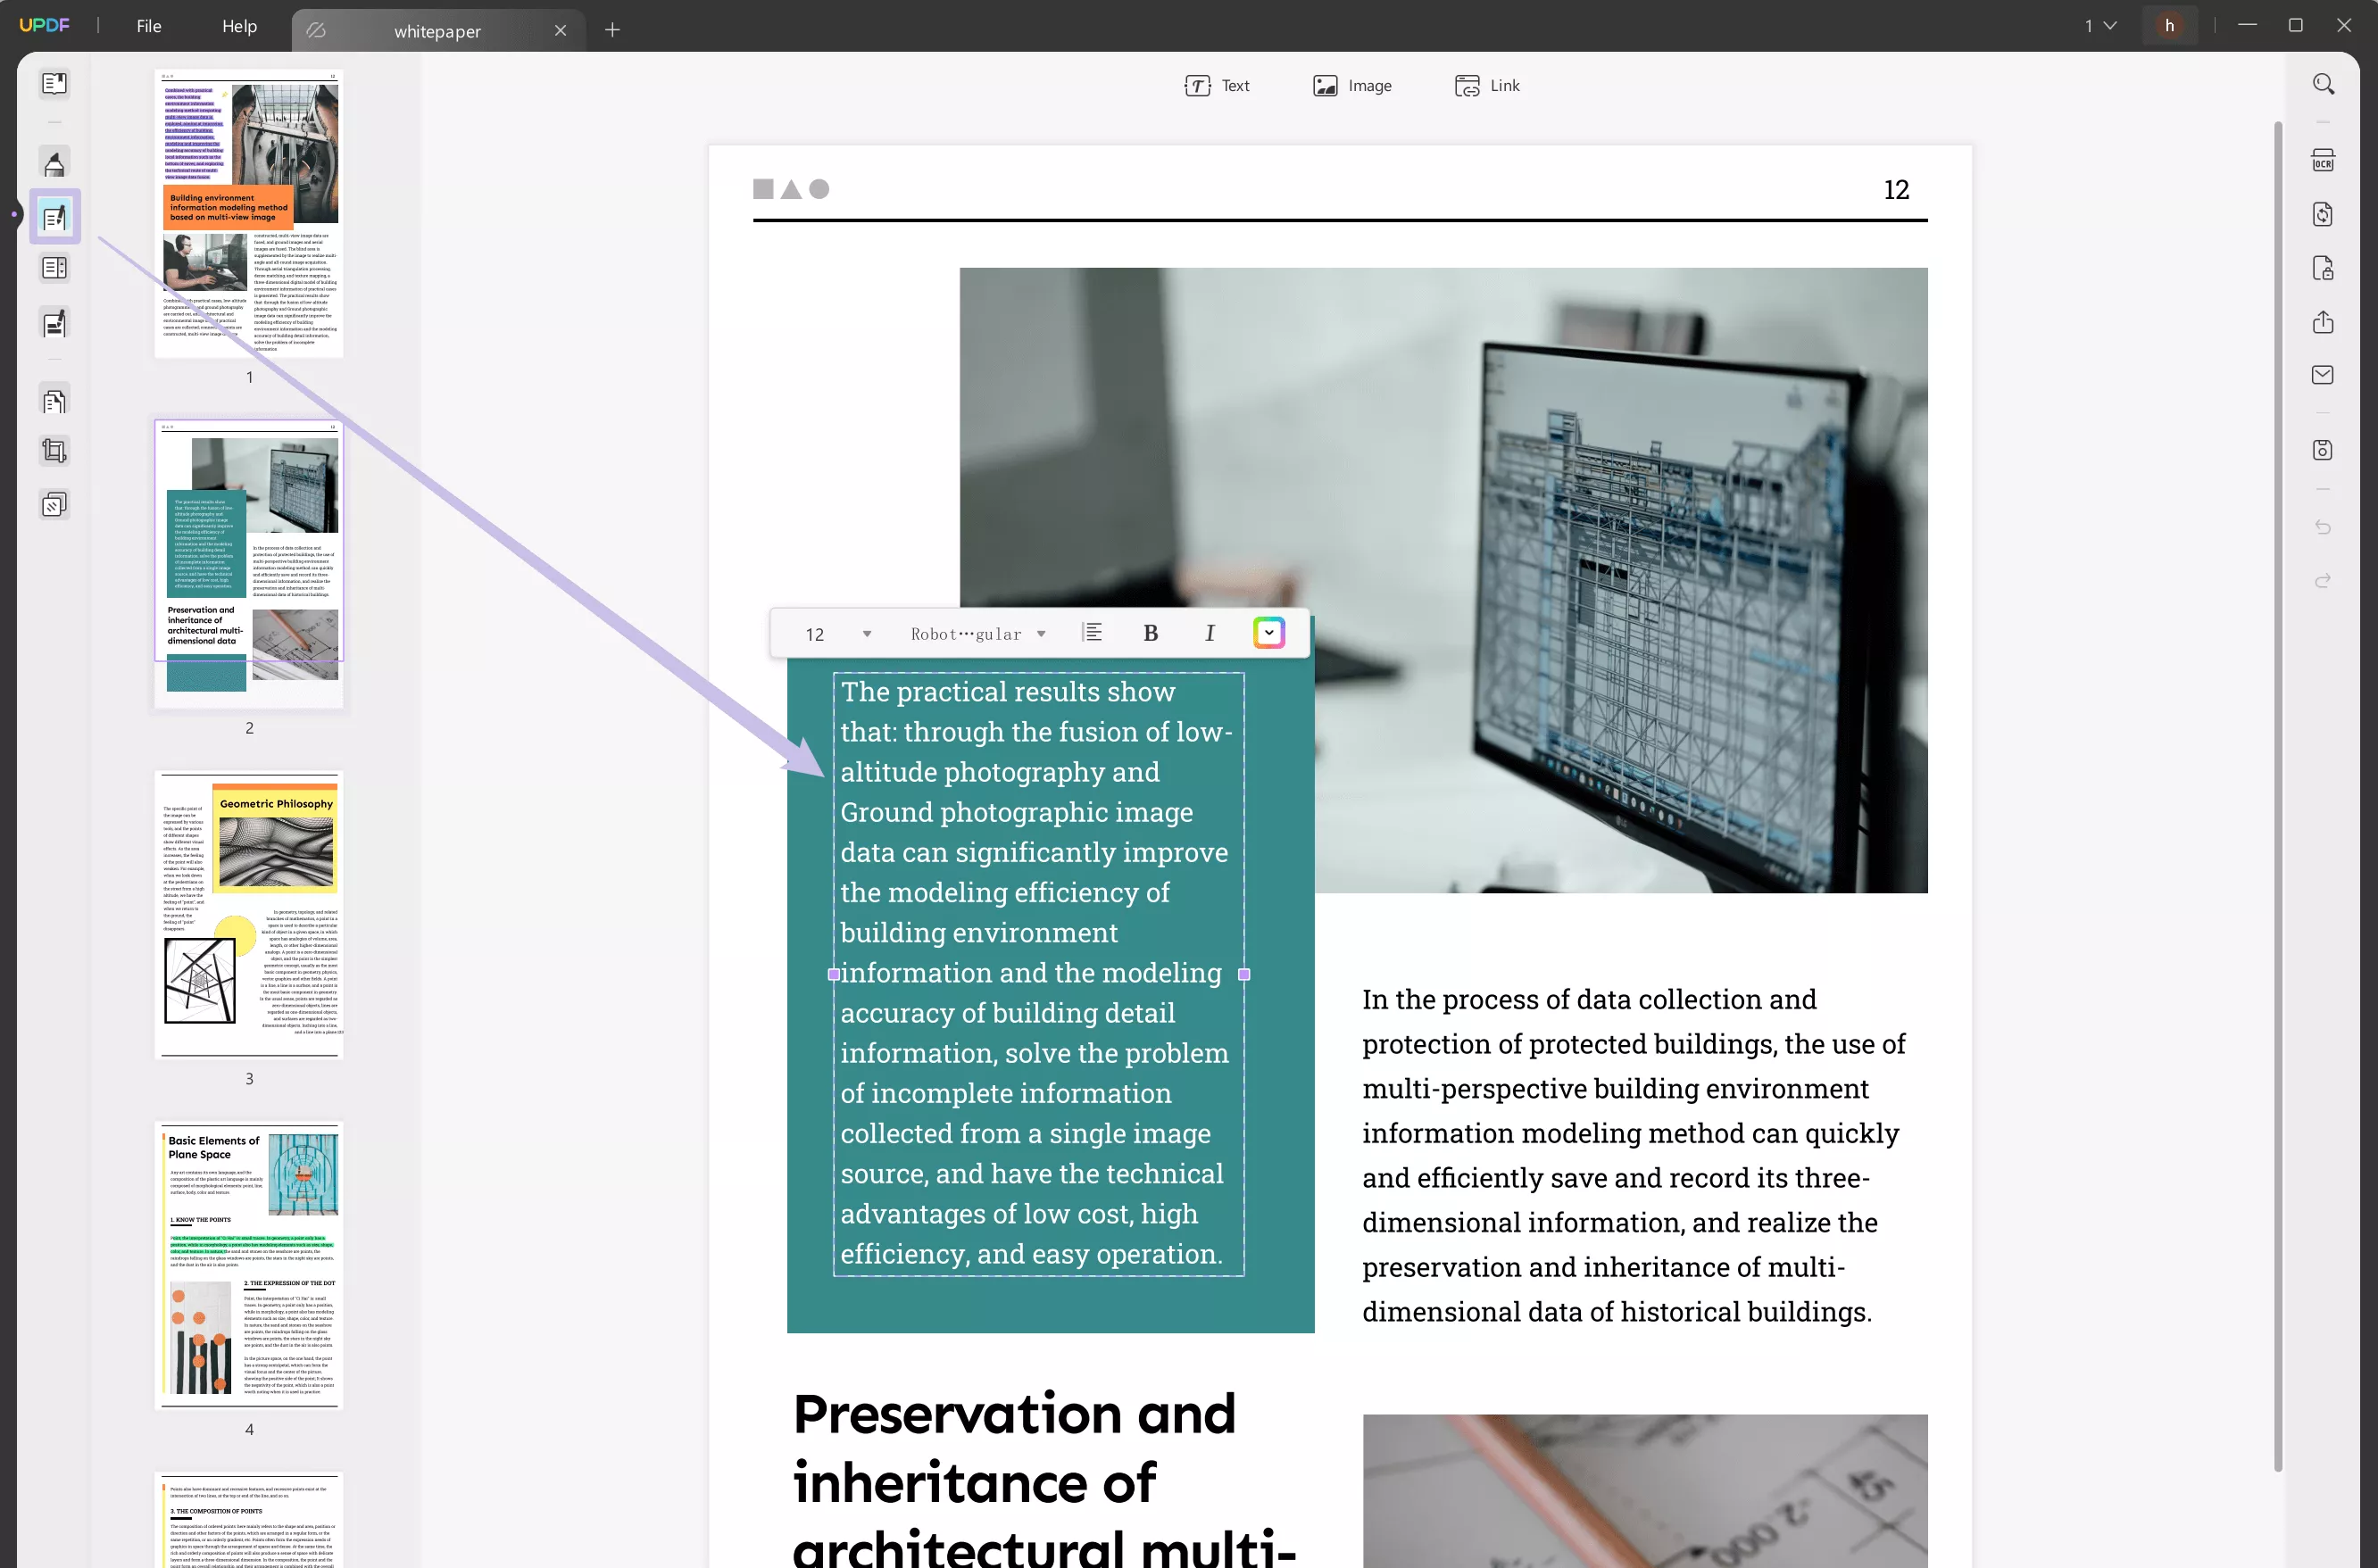The height and width of the screenshot is (1568, 2378).
Task: Open the File menu
Action: 149,26
